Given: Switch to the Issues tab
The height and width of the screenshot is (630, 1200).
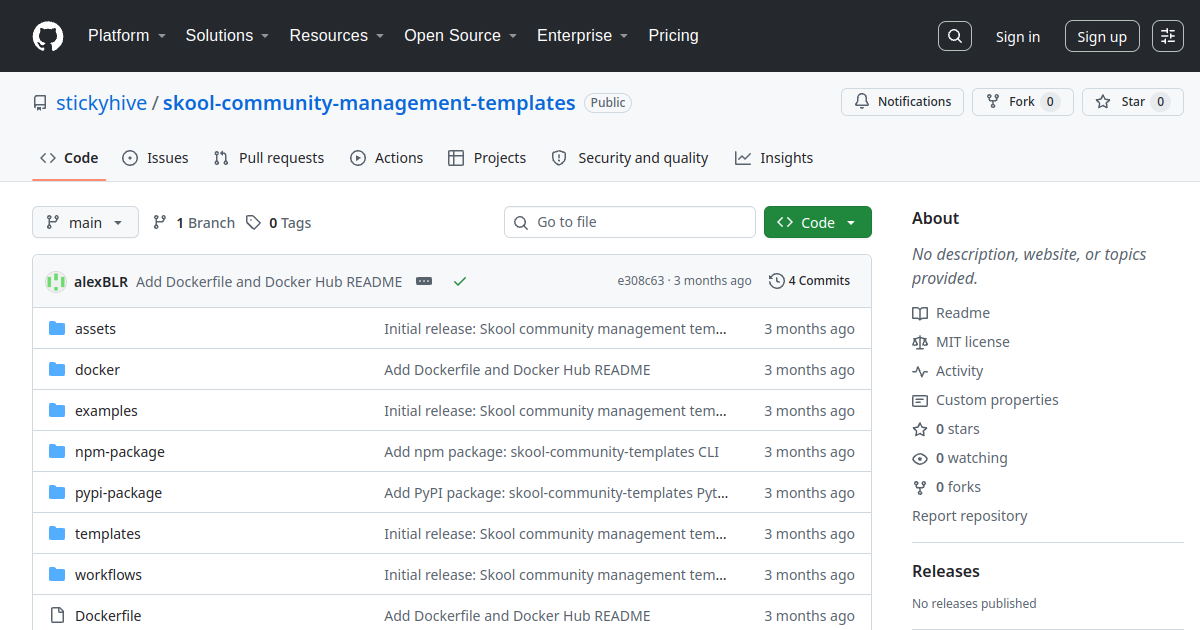Looking at the screenshot, I should pos(155,158).
